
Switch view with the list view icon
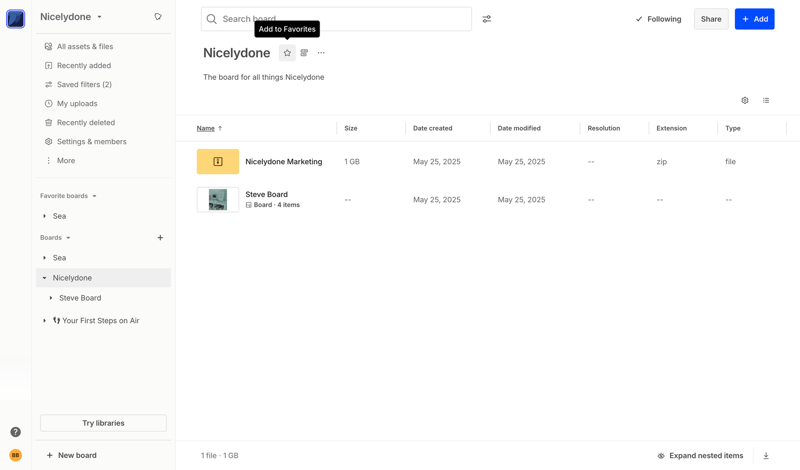coord(766,101)
